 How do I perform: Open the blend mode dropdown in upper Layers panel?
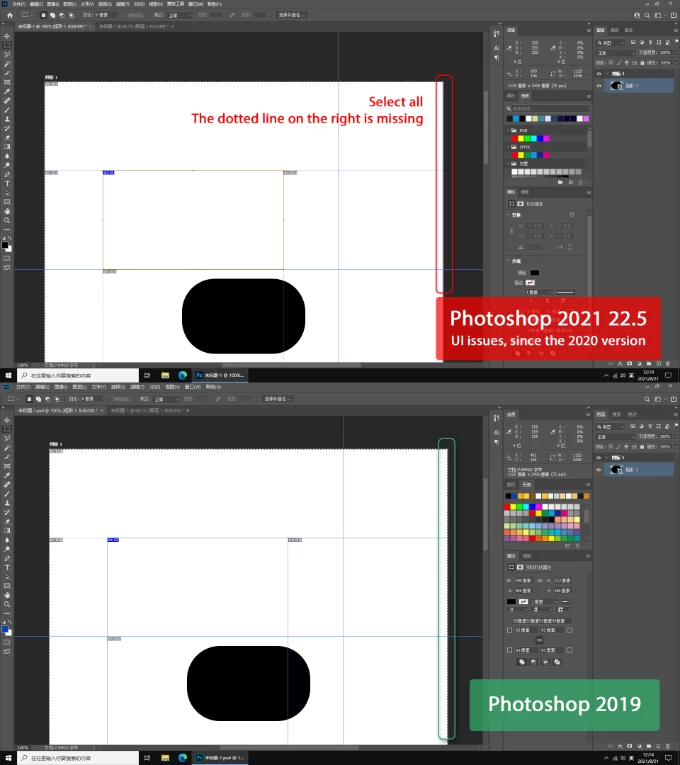(x=616, y=53)
